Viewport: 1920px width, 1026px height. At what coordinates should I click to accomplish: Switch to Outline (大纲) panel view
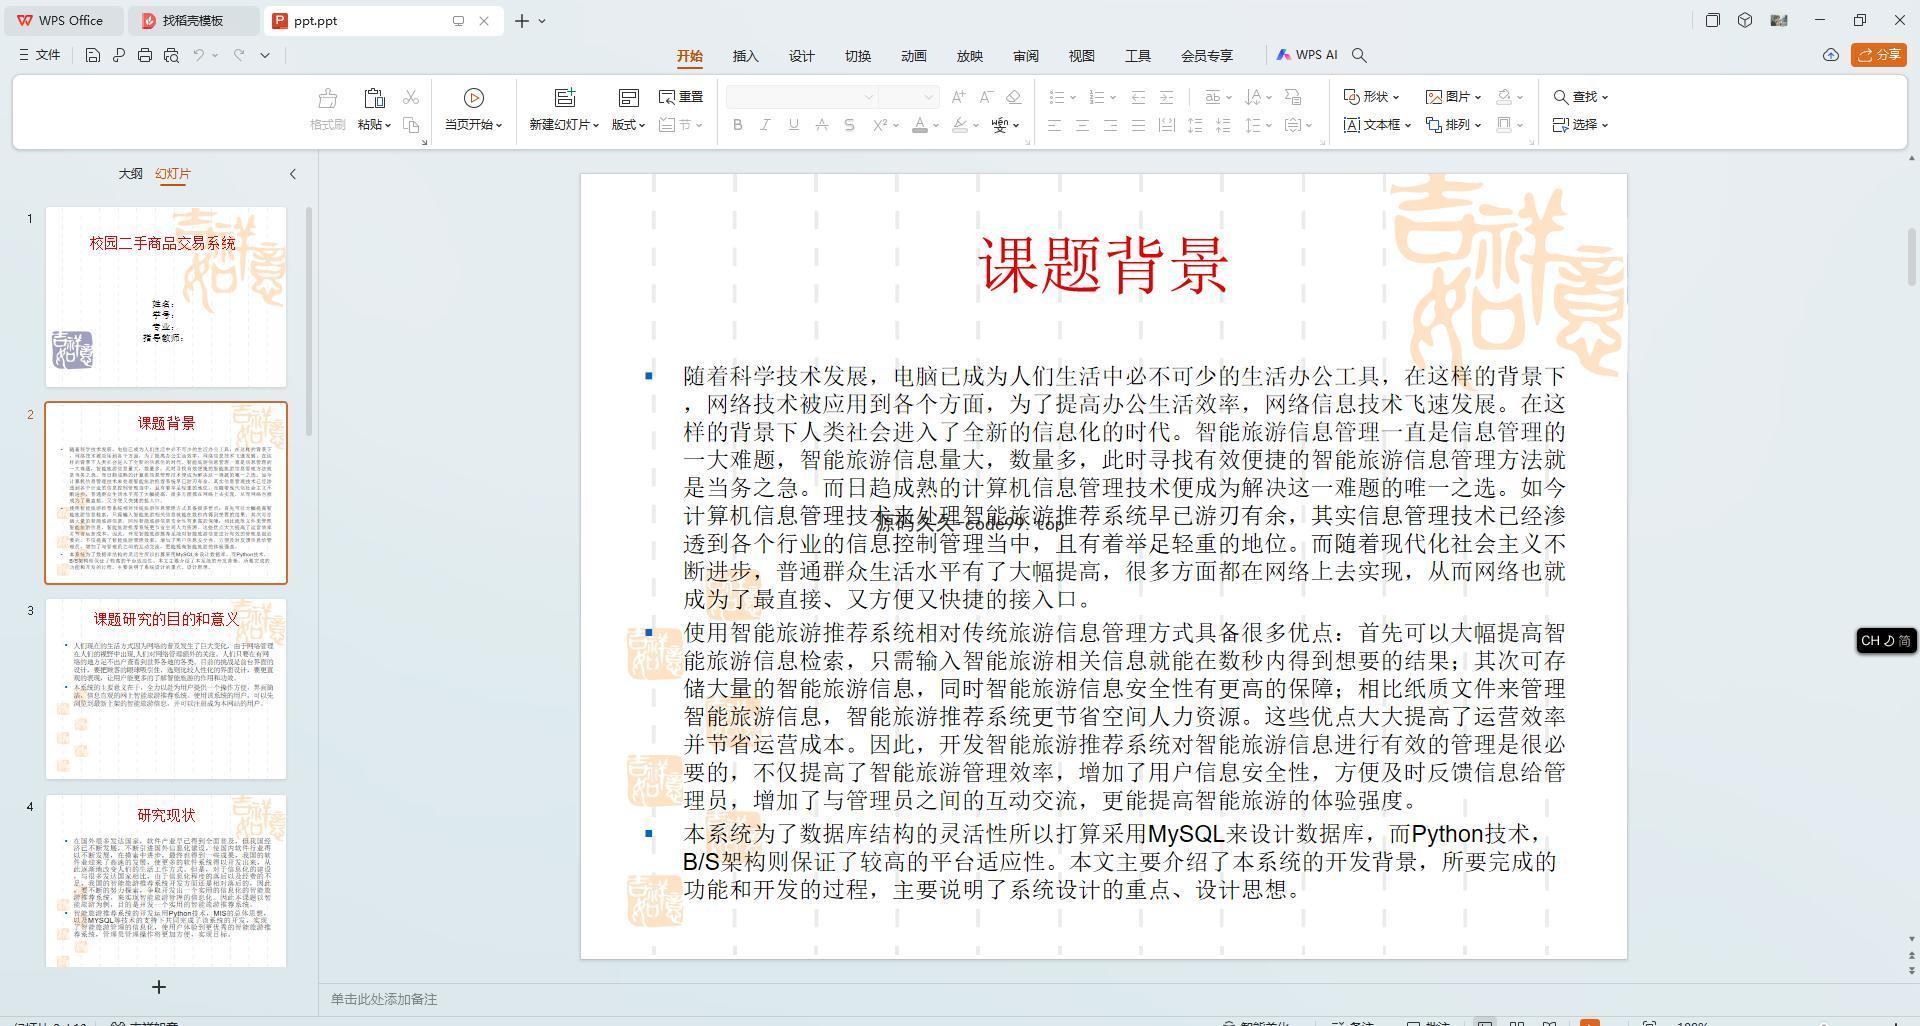point(130,173)
